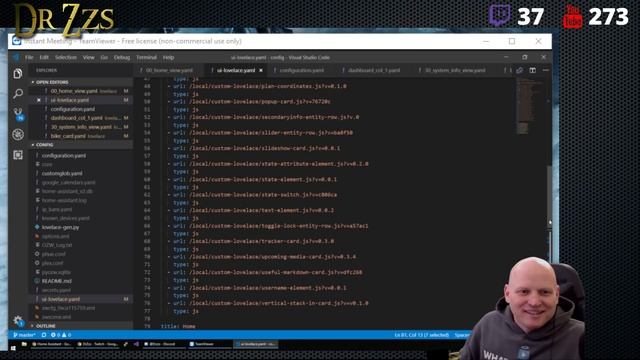
Task: Open the Debug view in activity bar
Action: [18, 134]
